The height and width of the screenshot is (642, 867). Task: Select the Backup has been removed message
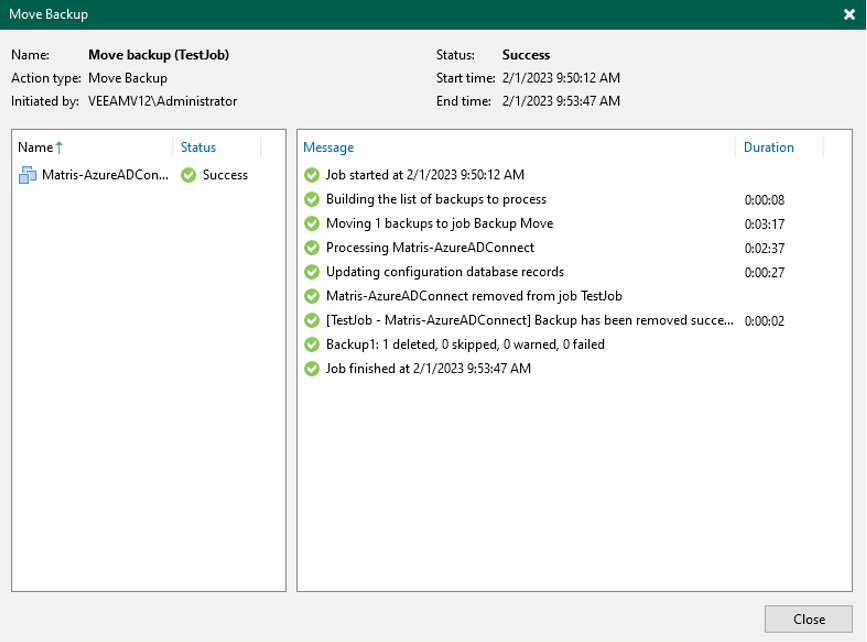530,320
